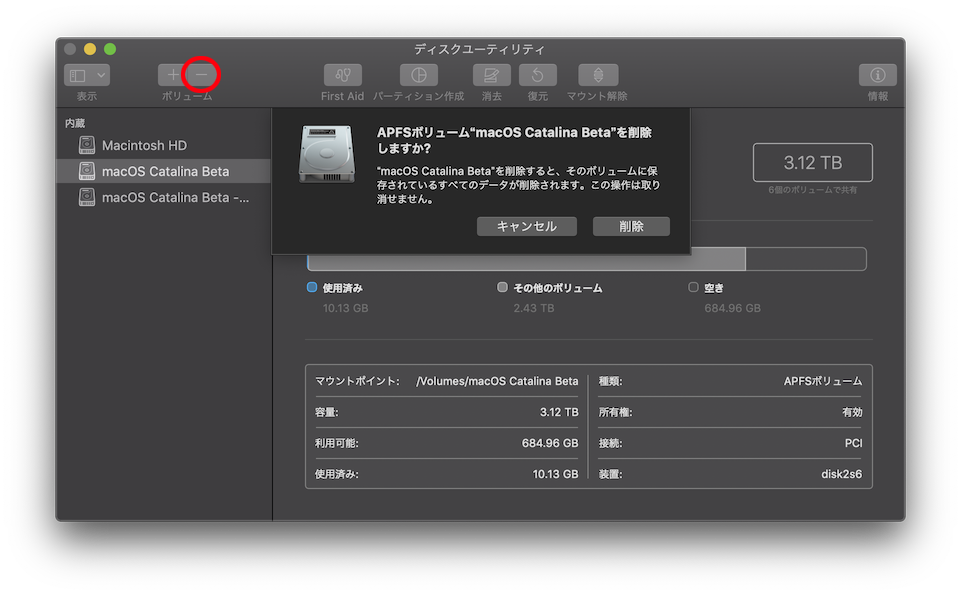Click the 空き free space legend swatch
Viewport: 961px width, 595px height.
coord(693,287)
